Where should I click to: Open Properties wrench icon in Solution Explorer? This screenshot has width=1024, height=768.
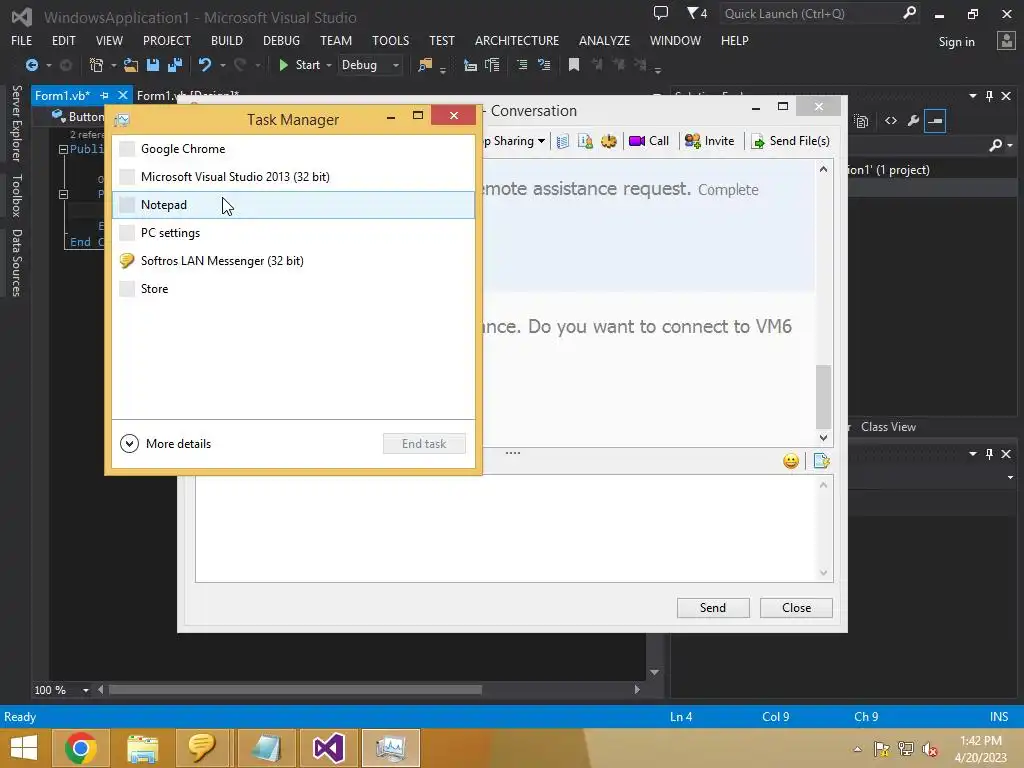(913, 121)
